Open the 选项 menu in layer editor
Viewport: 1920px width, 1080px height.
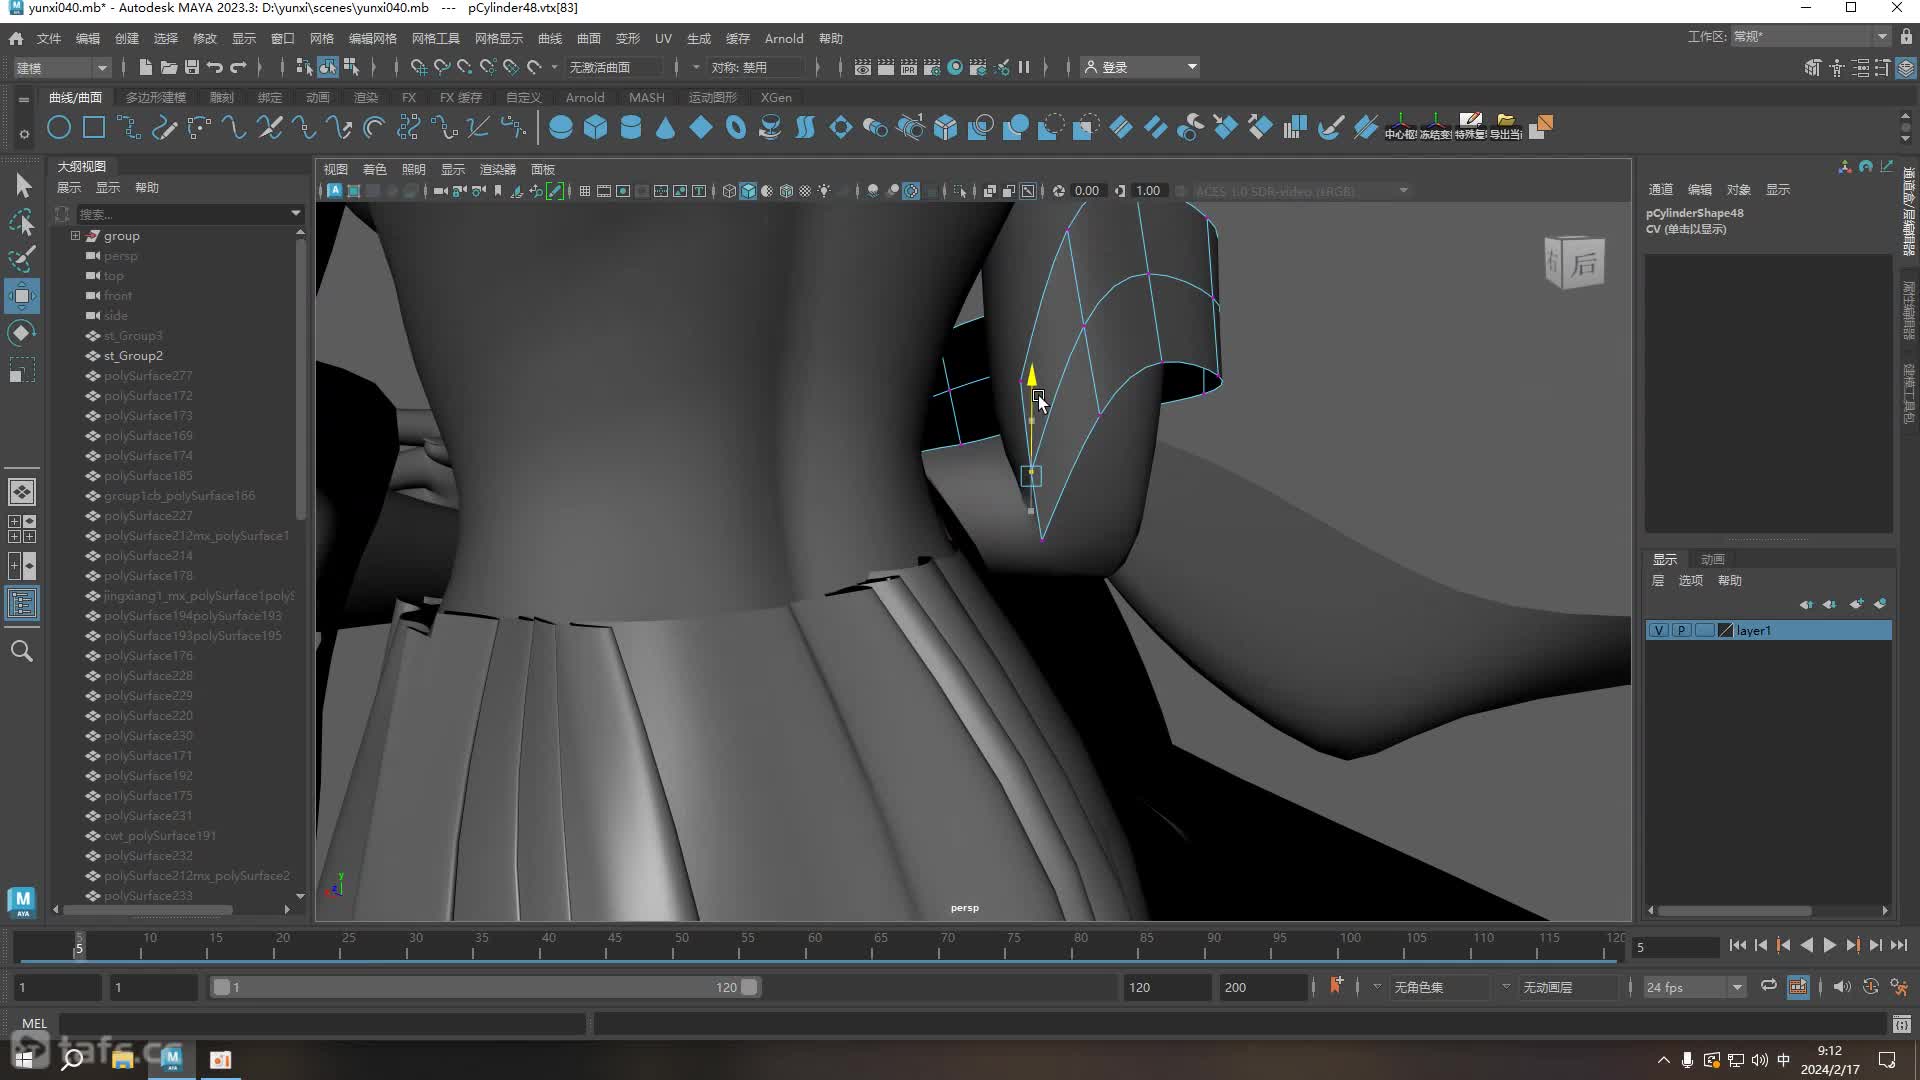[1690, 580]
